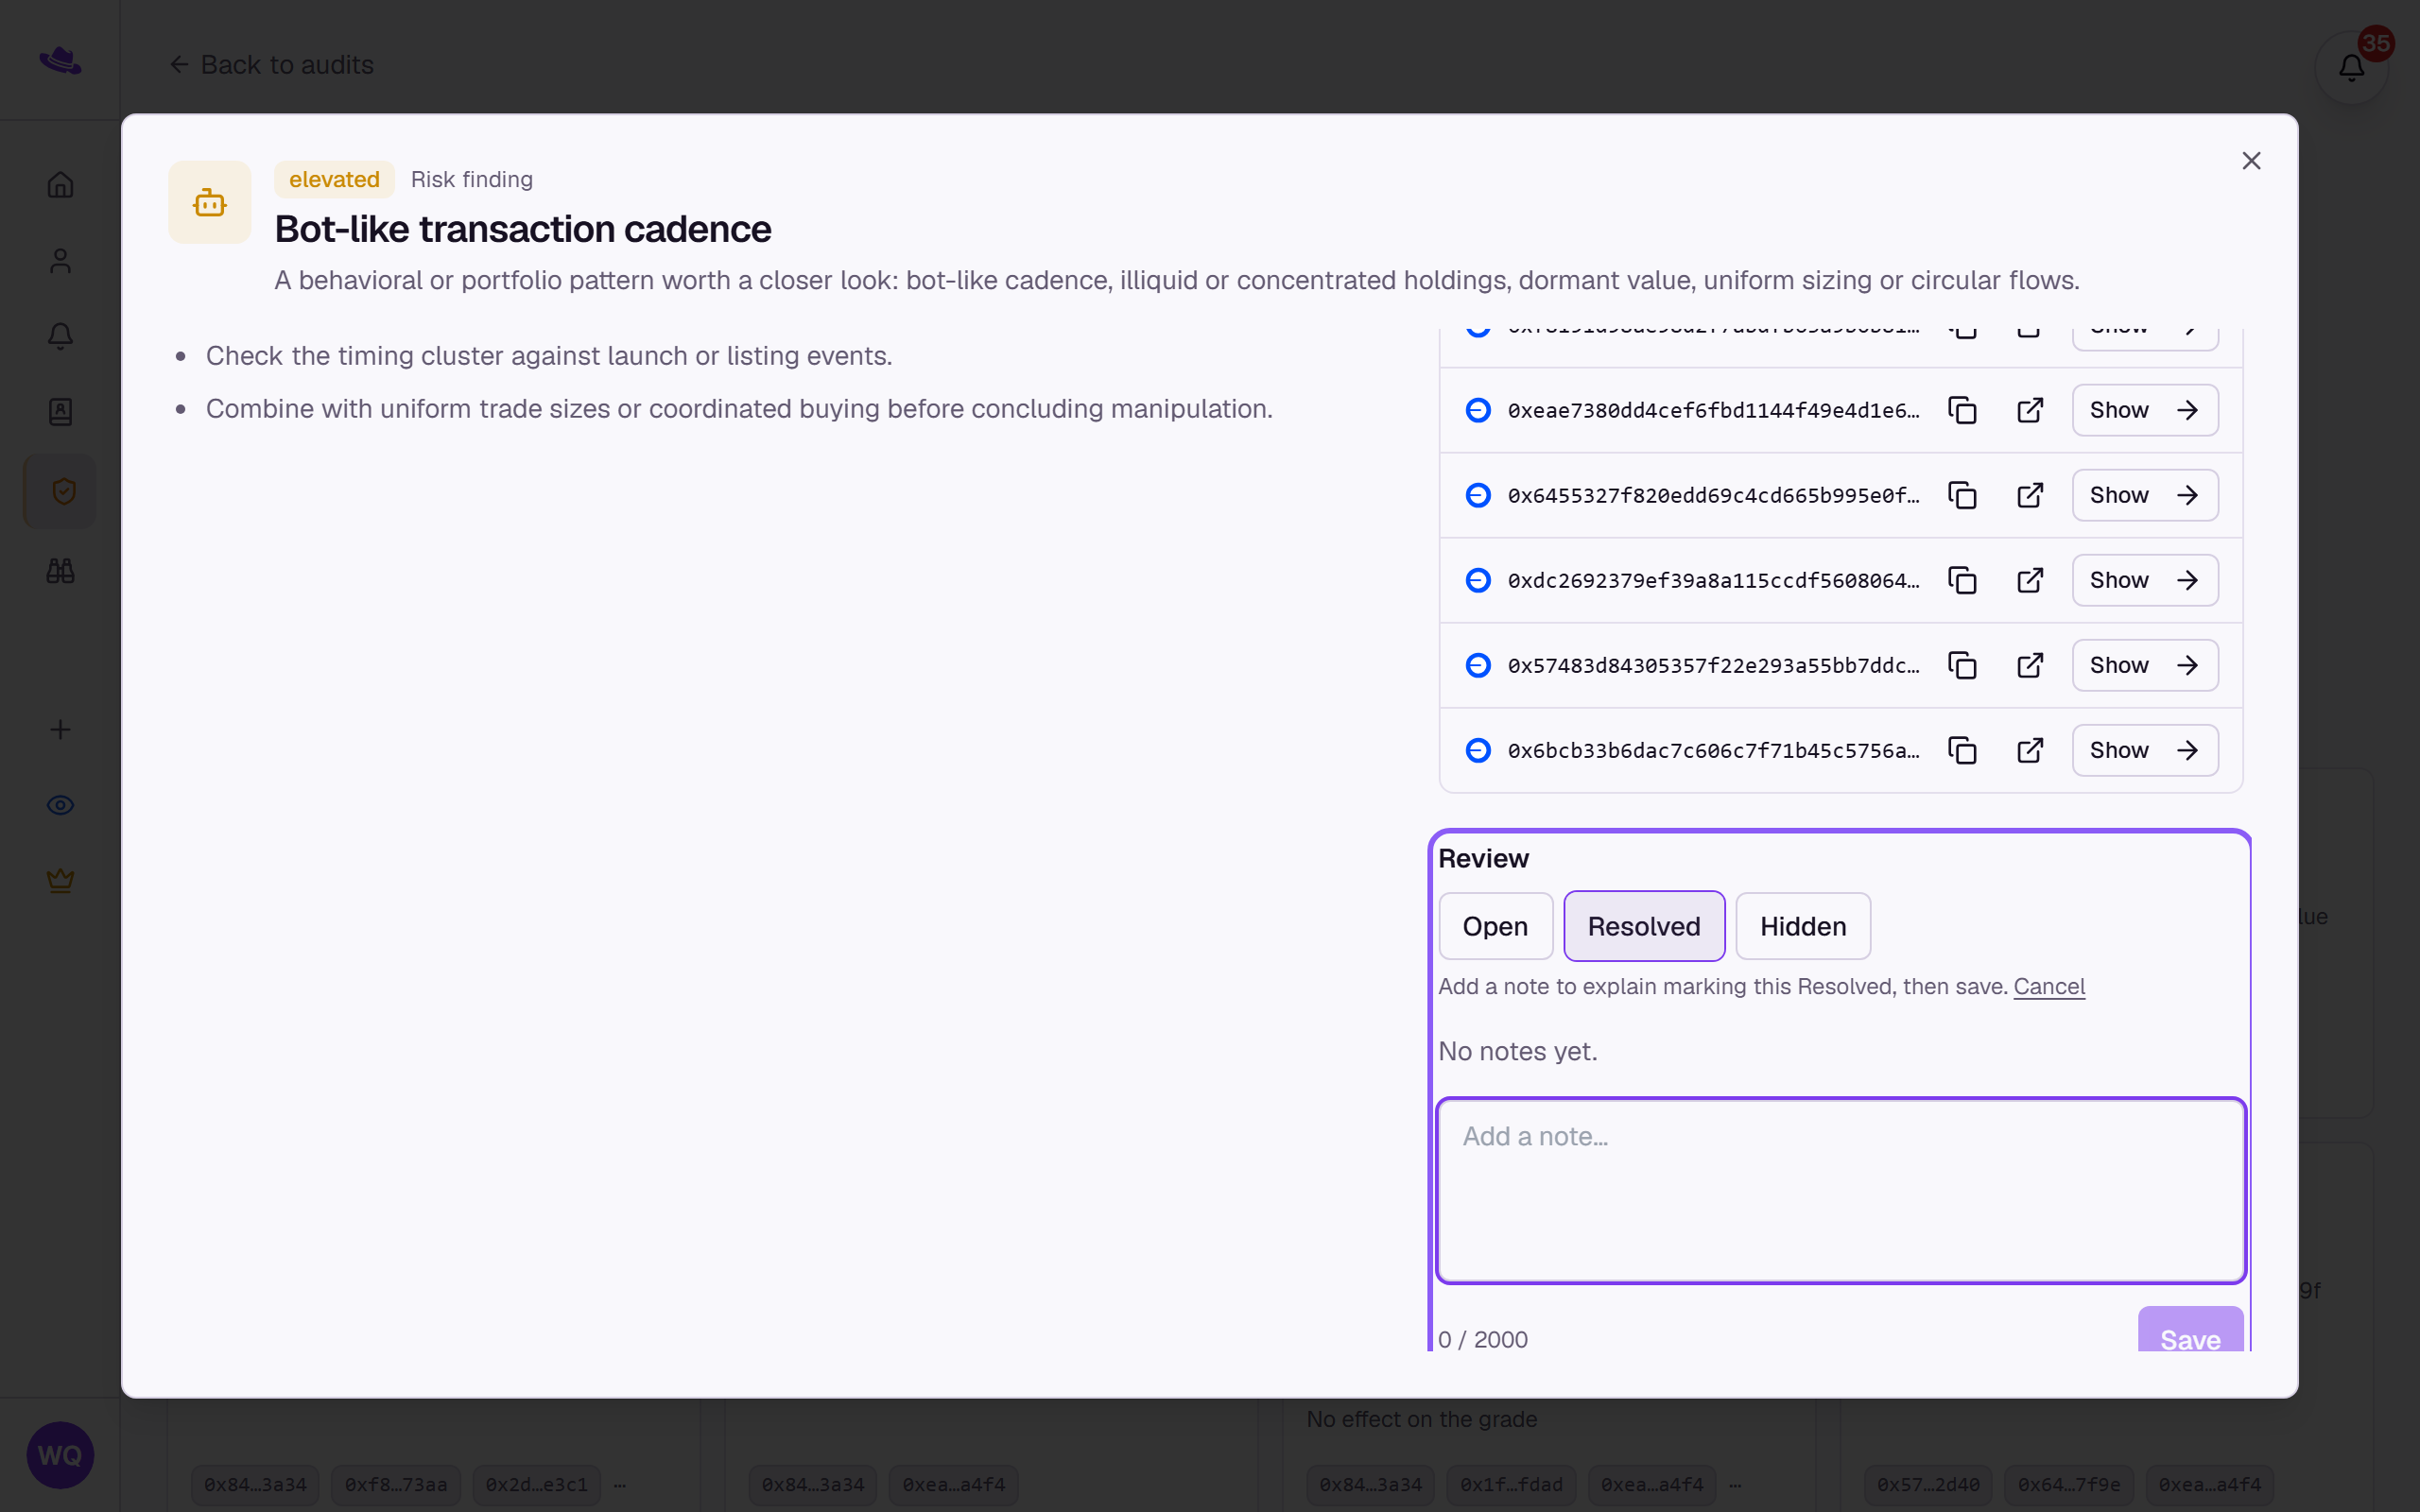Screen dimensions: 2420x1512
Task: Open 0x6455327f820edd address in external explorer
Action: pos(2030,495)
